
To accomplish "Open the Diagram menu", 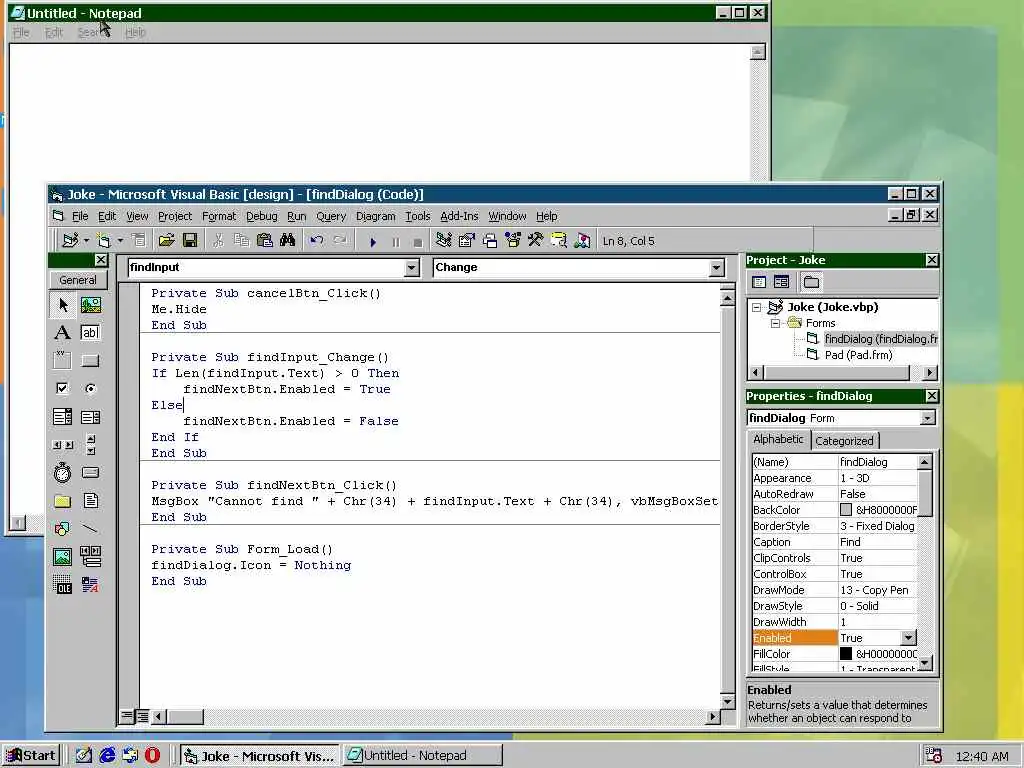I will [x=376, y=216].
